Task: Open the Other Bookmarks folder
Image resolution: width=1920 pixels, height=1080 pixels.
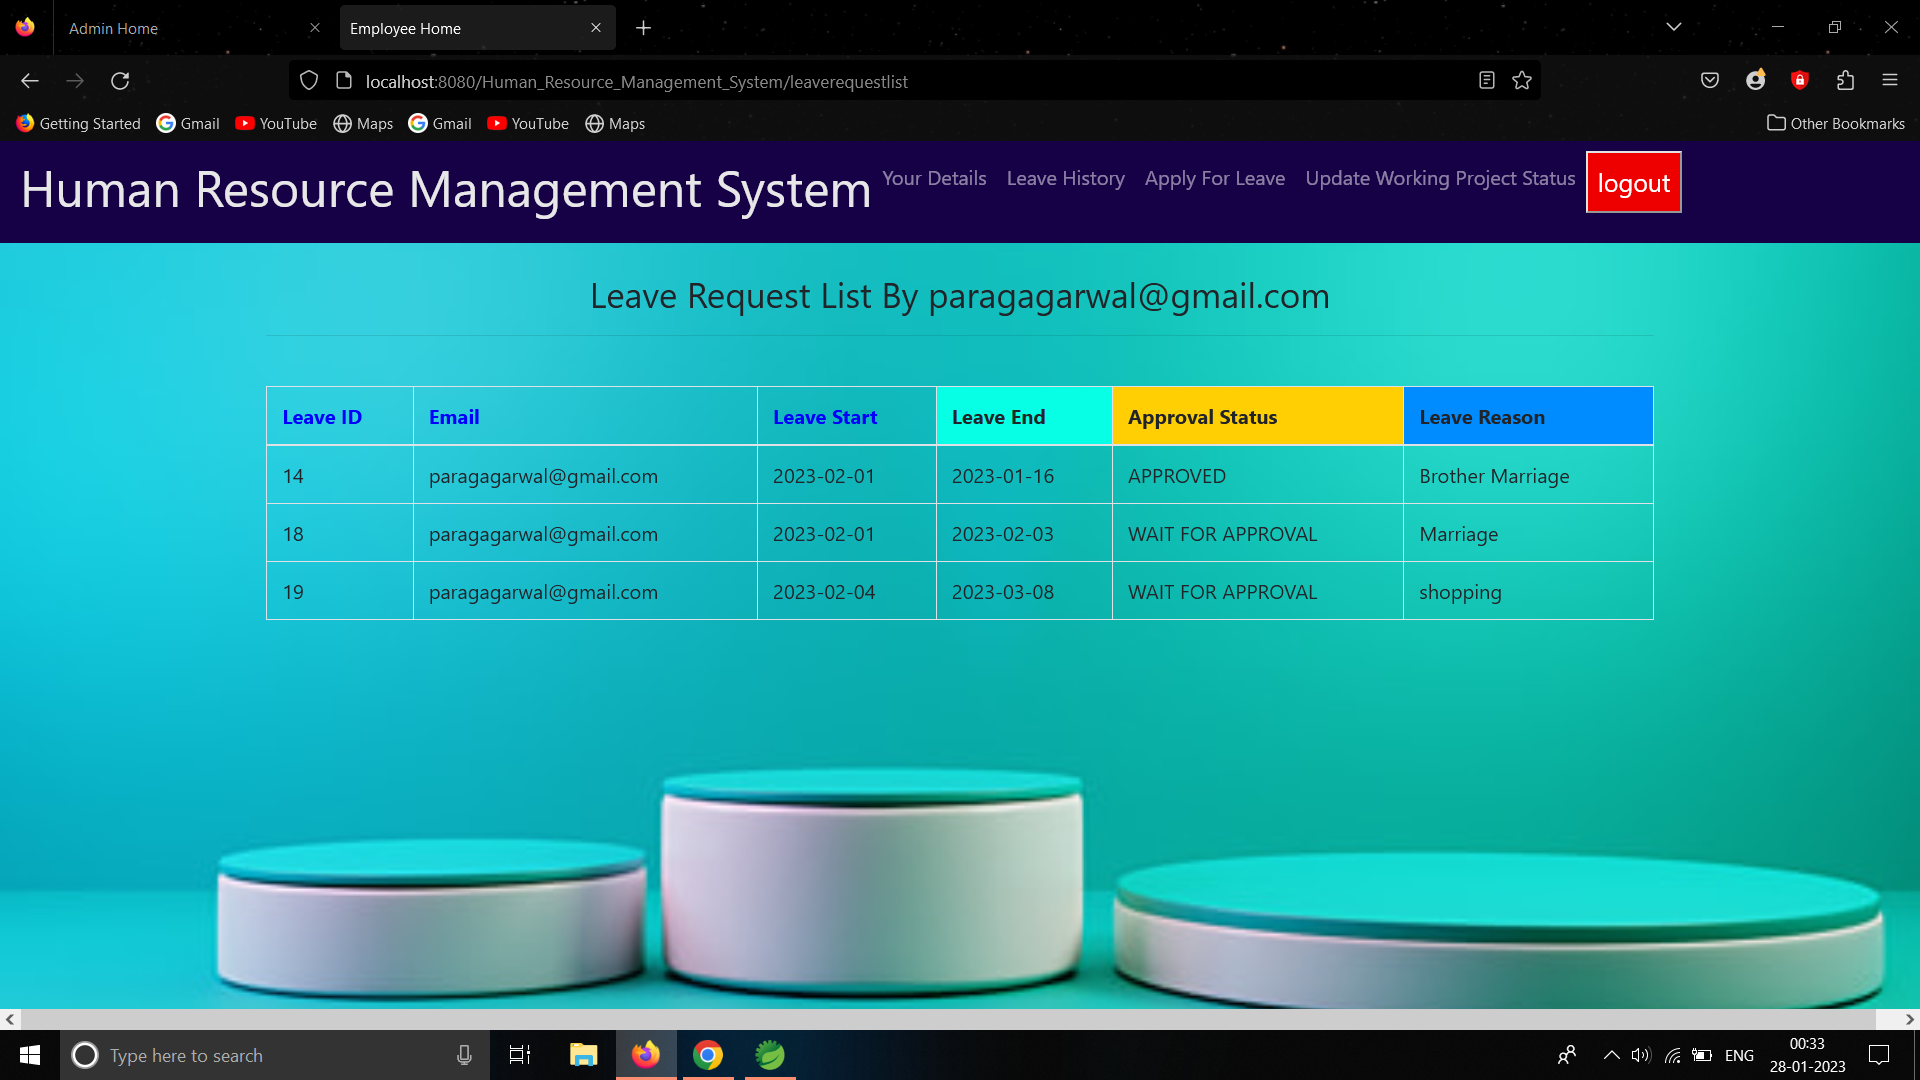Action: 1836,123
